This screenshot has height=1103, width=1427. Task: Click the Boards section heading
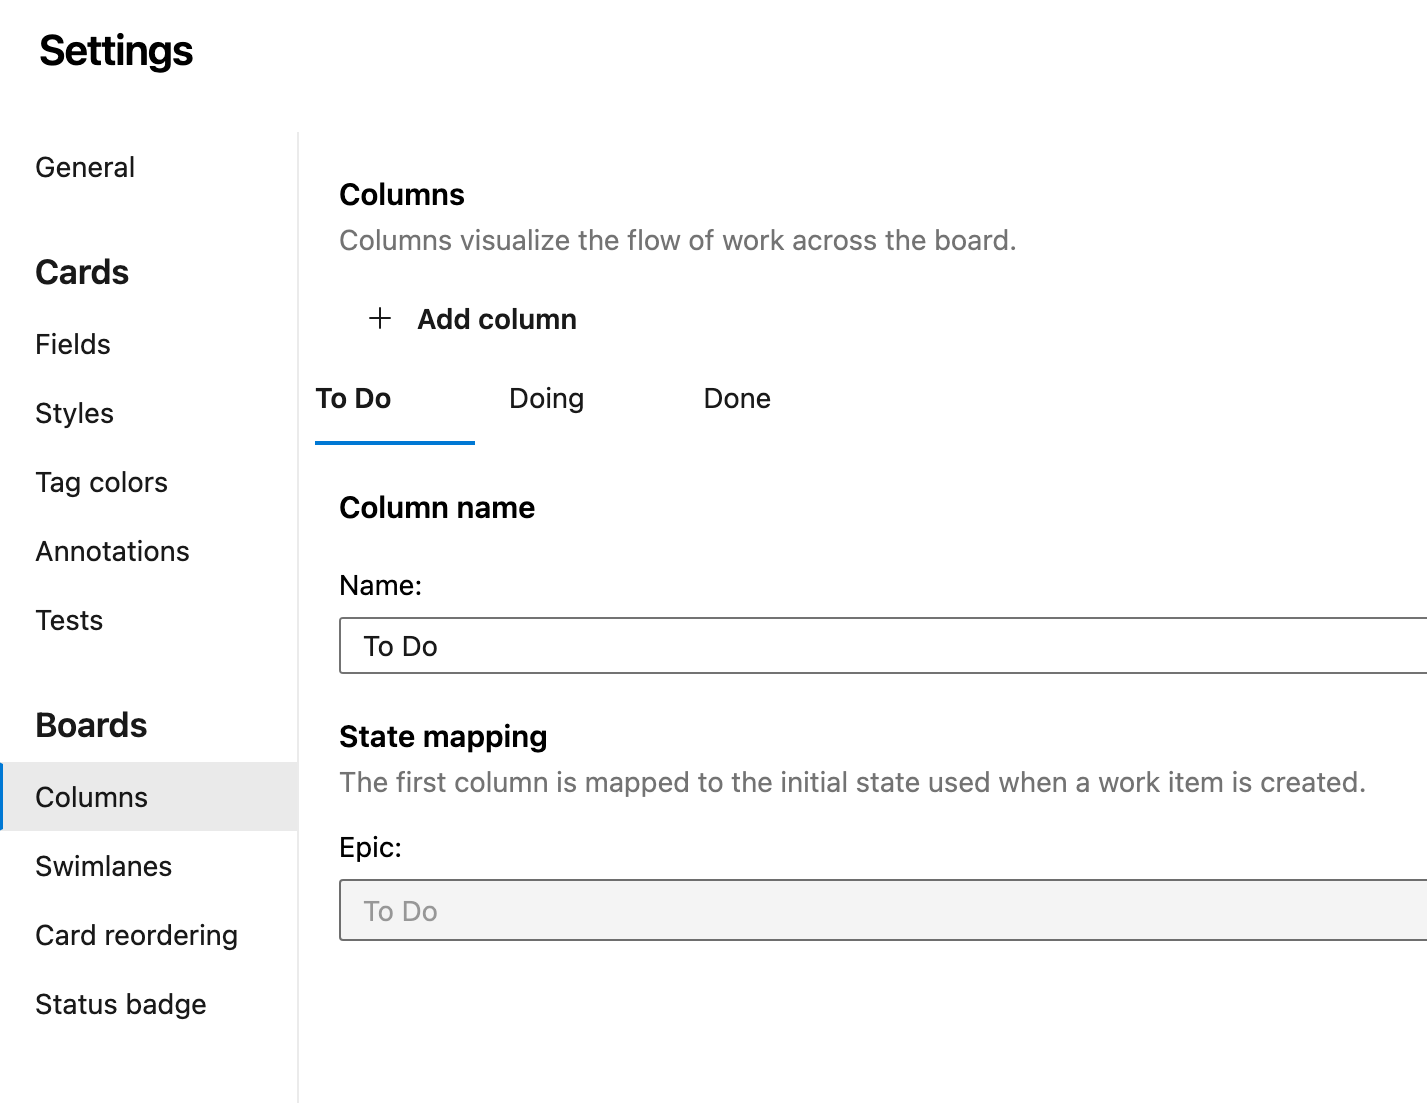pyautogui.click(x=91, y=725)
